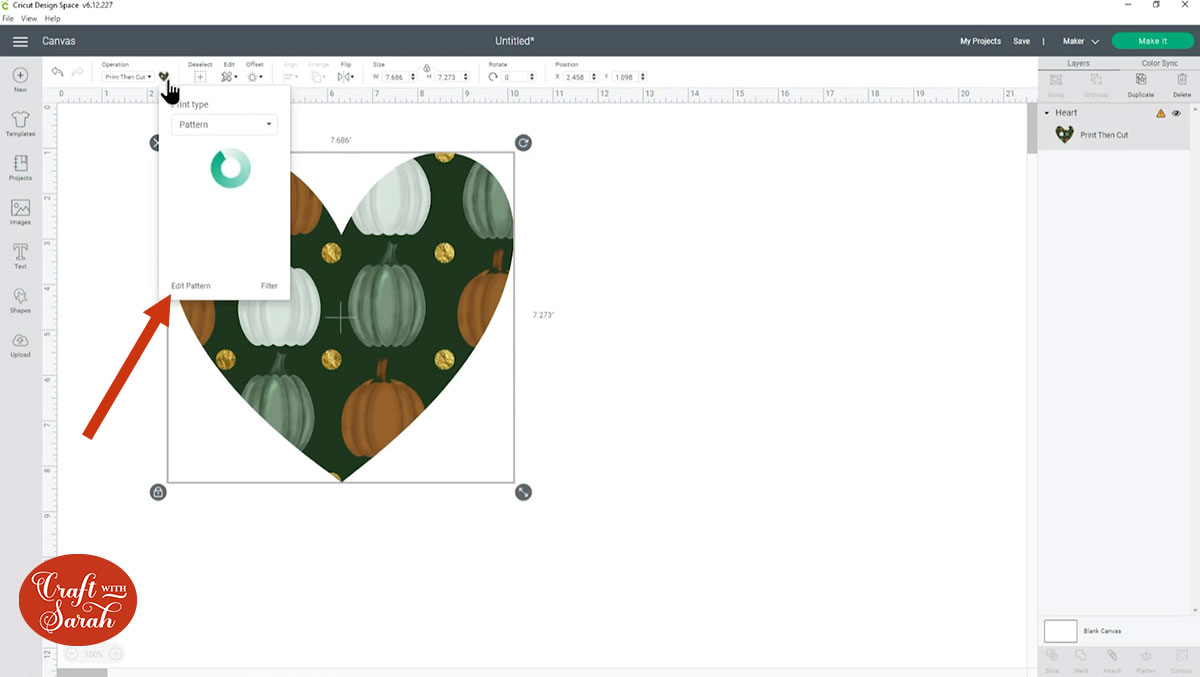Screen dimensions: 1200x677
Task: Click the Edit Pattern link
Action: pyautogui.click(x=191, y=286)
